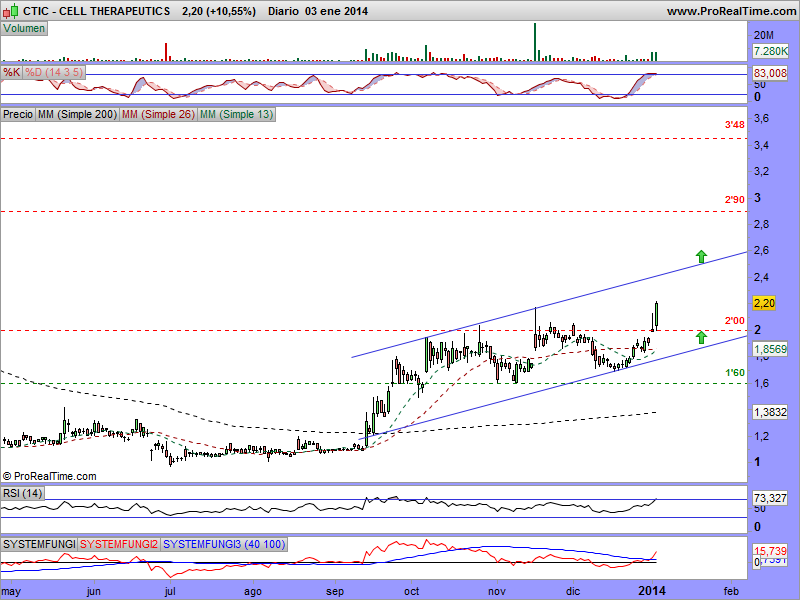This screenshot has height=600, width=800.
Task: Click the dic label on time axis
Action: 573,591
